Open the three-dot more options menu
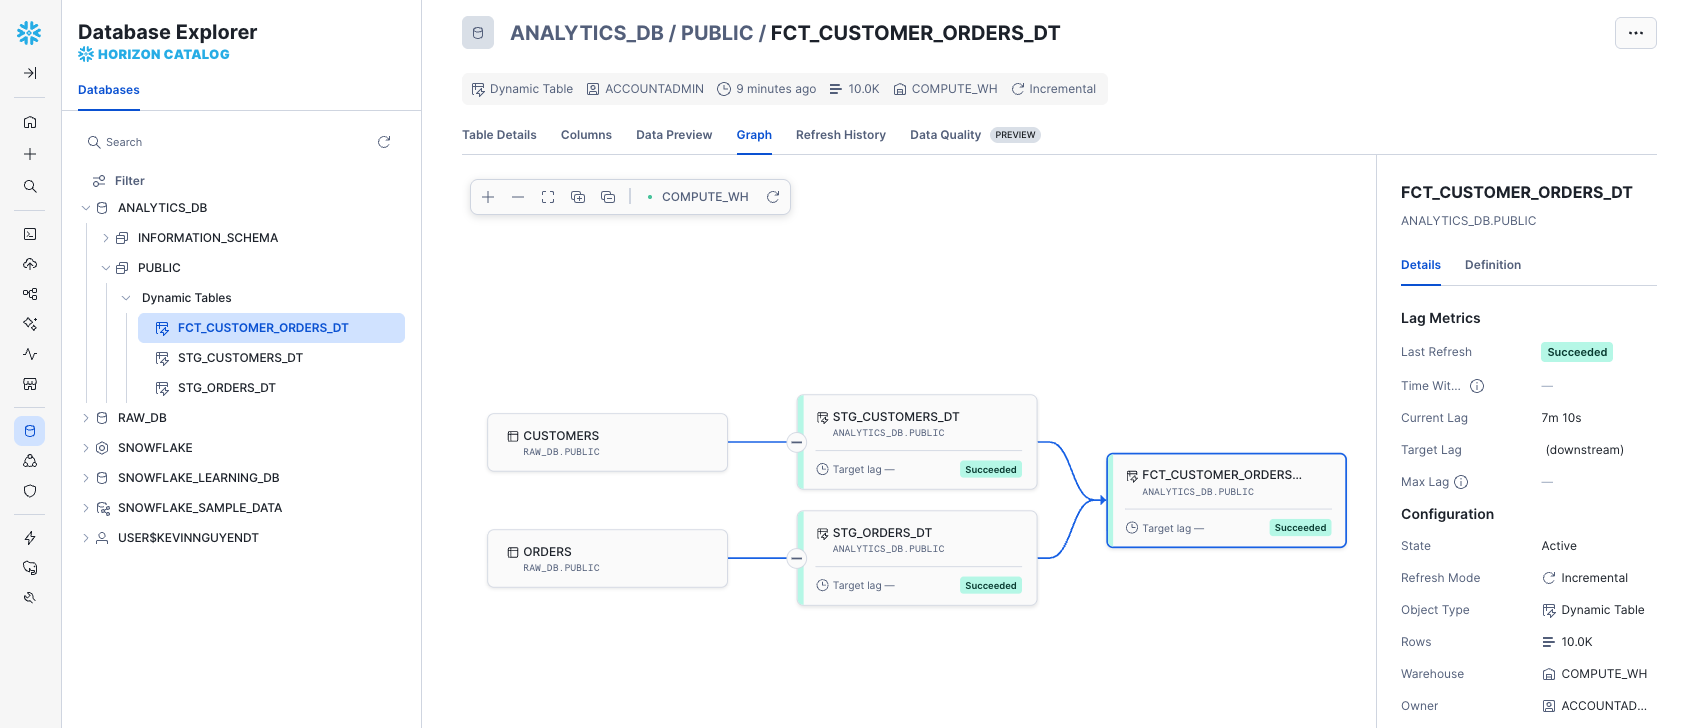Viewport: 1692px width, 728px height. pyautogui.click(x=1635, y=33)
